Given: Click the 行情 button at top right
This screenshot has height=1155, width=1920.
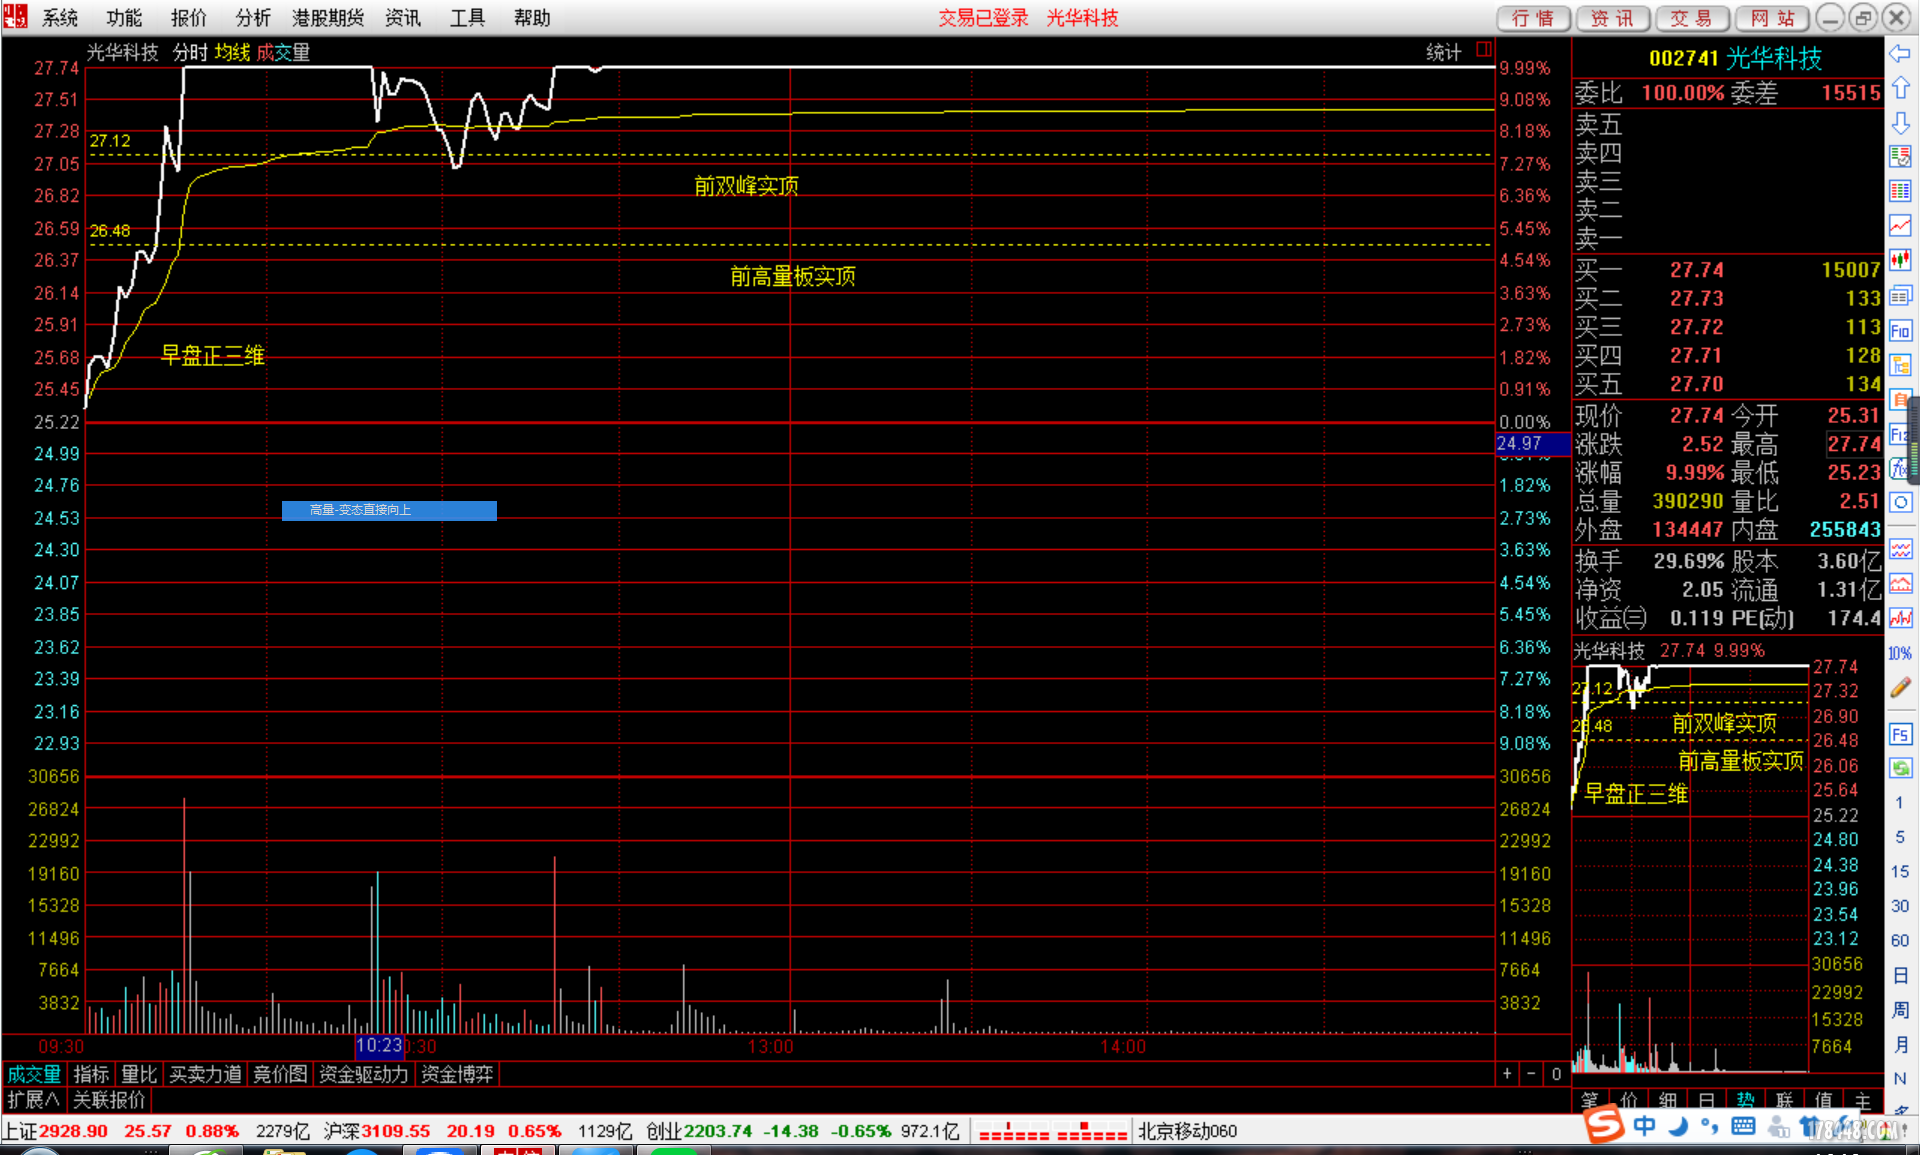Looking at the screenshot, I should tap(1533, 18).
